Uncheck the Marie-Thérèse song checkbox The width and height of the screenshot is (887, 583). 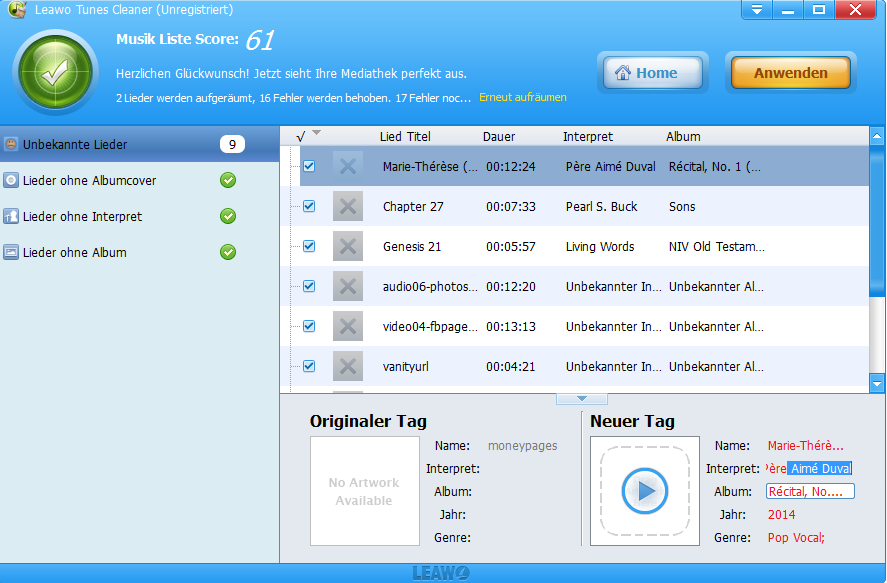pyautogui.click(x=309, y=166)
